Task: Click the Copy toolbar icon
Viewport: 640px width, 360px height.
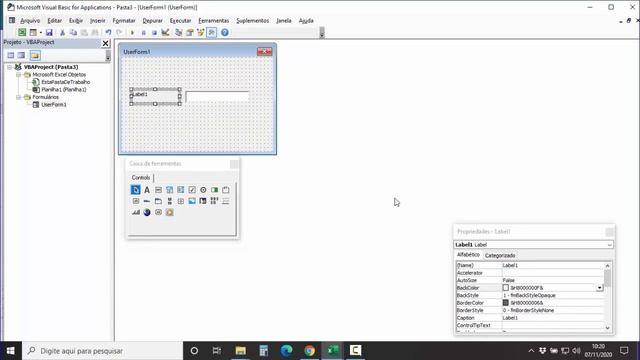Action: 73,32
